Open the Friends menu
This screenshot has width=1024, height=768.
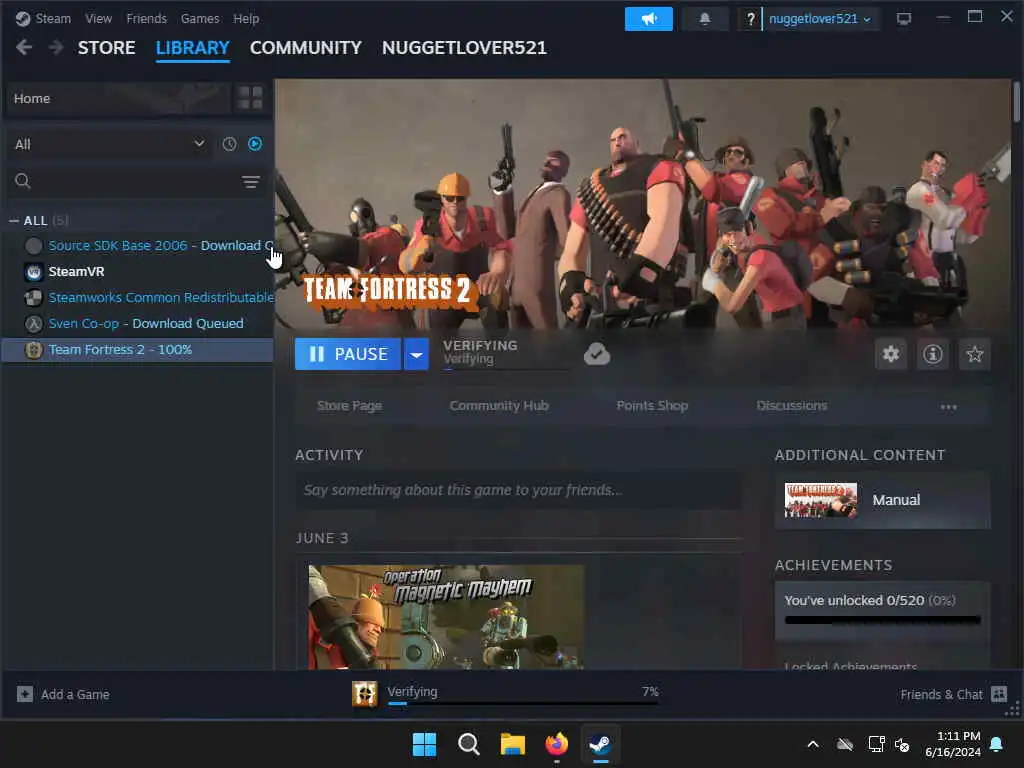(146, 18)
